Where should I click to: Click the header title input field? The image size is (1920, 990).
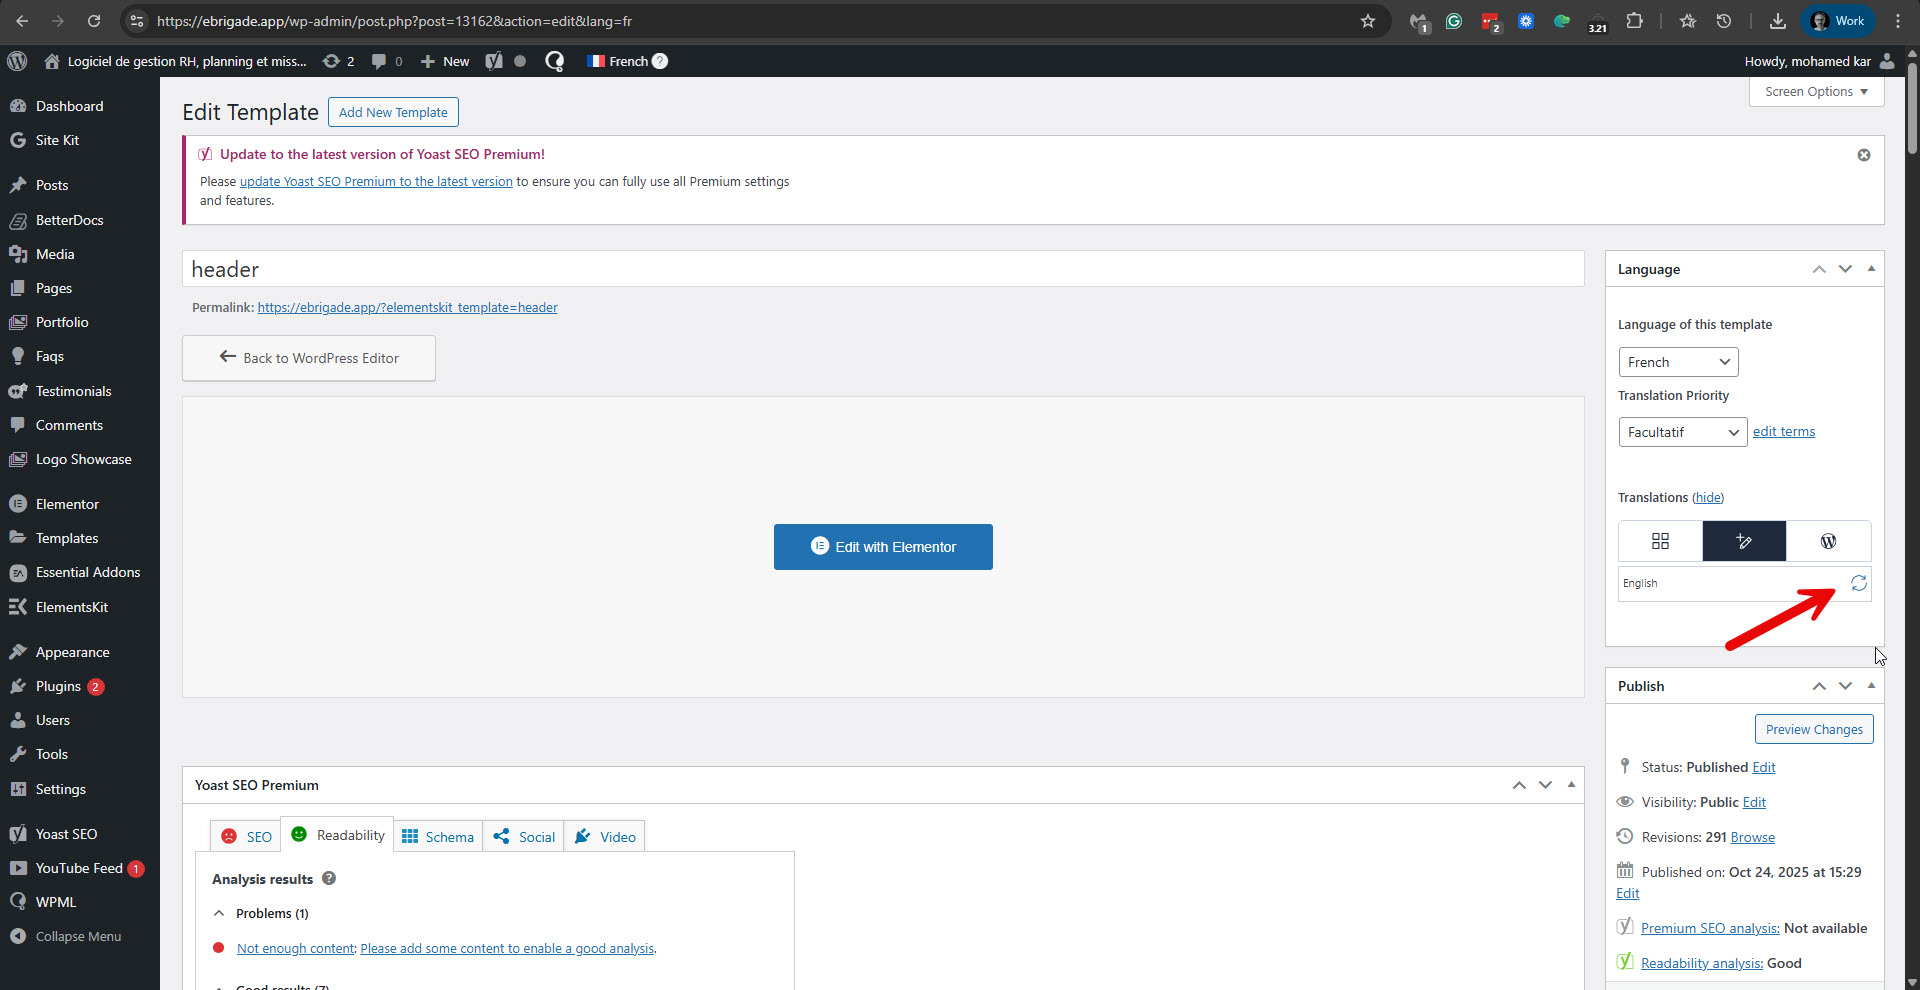pyautogui.click(x=882, y=269)
